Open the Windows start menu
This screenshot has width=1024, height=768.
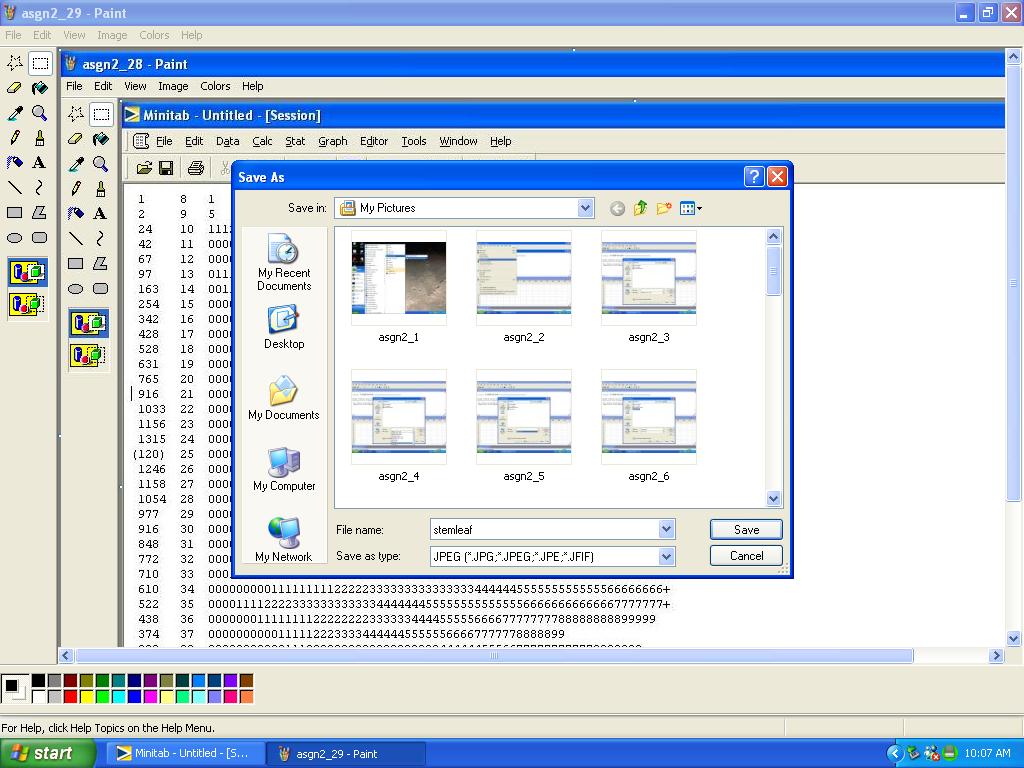point(47,753)
